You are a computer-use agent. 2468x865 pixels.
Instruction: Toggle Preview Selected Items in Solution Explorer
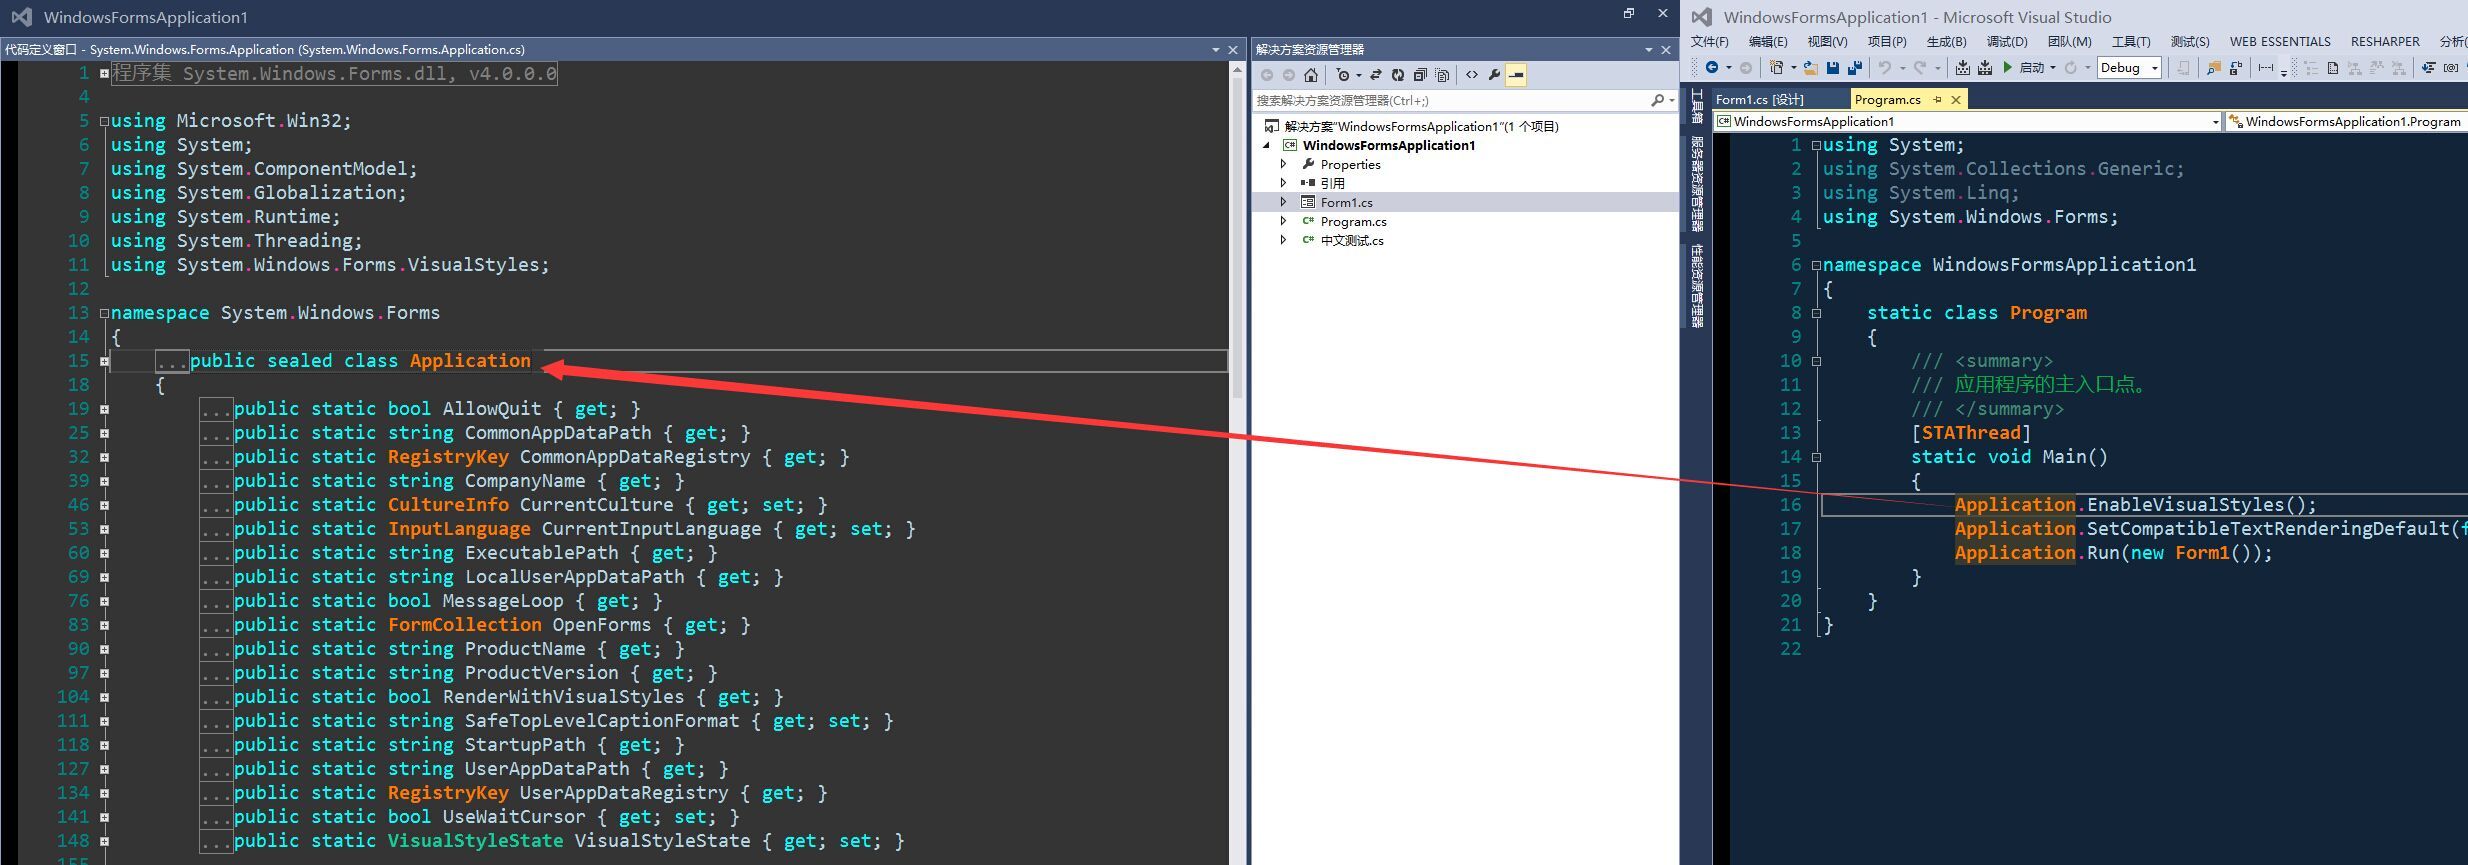[x=1516, y=75]
